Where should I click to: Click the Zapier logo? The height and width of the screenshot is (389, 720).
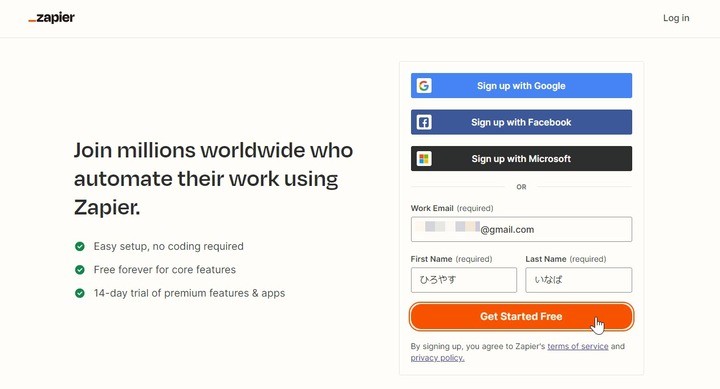(x=51, y=18)
